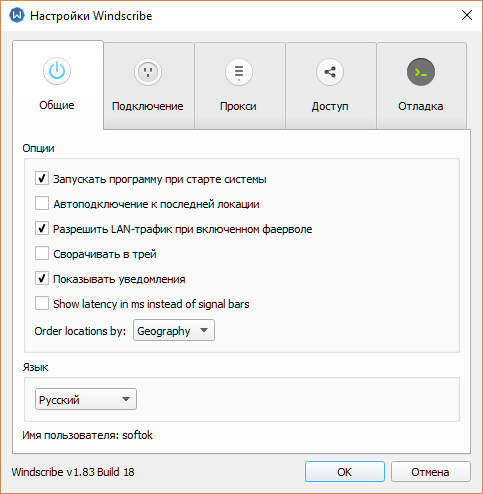Switch to the Подключение tab label

click(x=148, y=106)
